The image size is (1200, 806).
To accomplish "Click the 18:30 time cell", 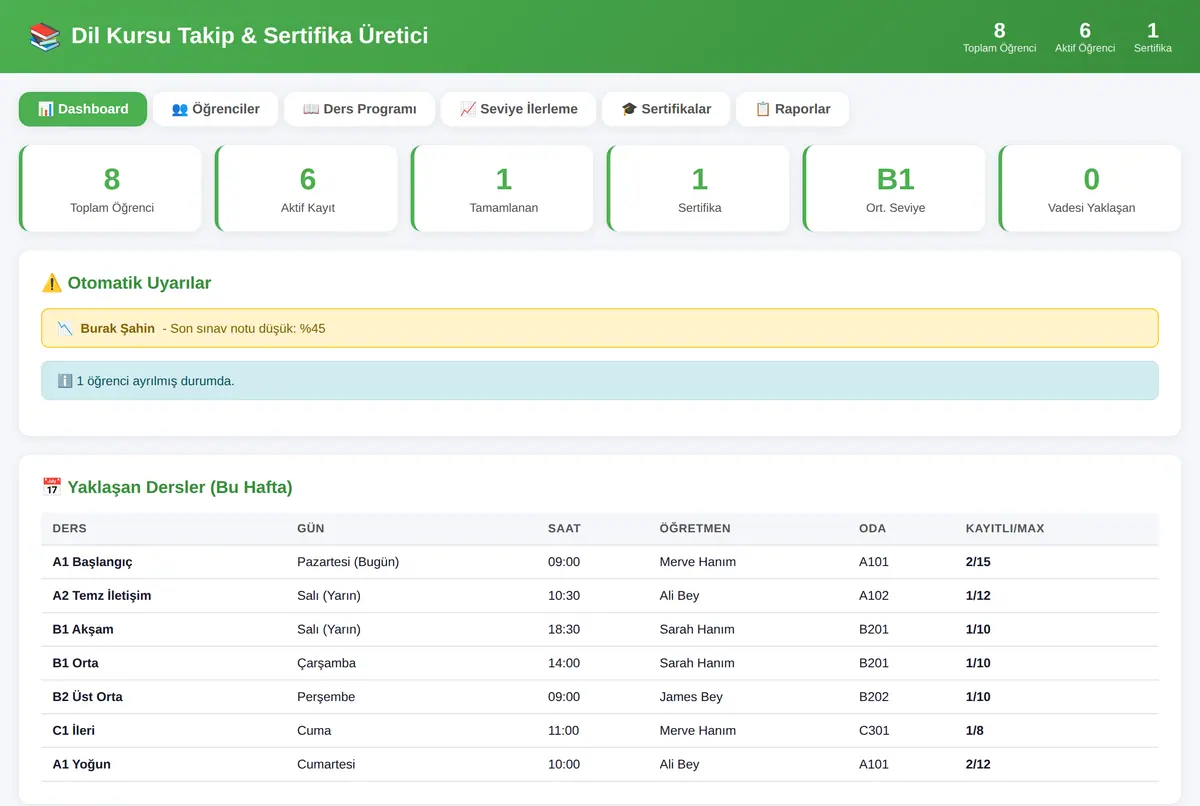I will pyautogui.click(x=564, y=630).
